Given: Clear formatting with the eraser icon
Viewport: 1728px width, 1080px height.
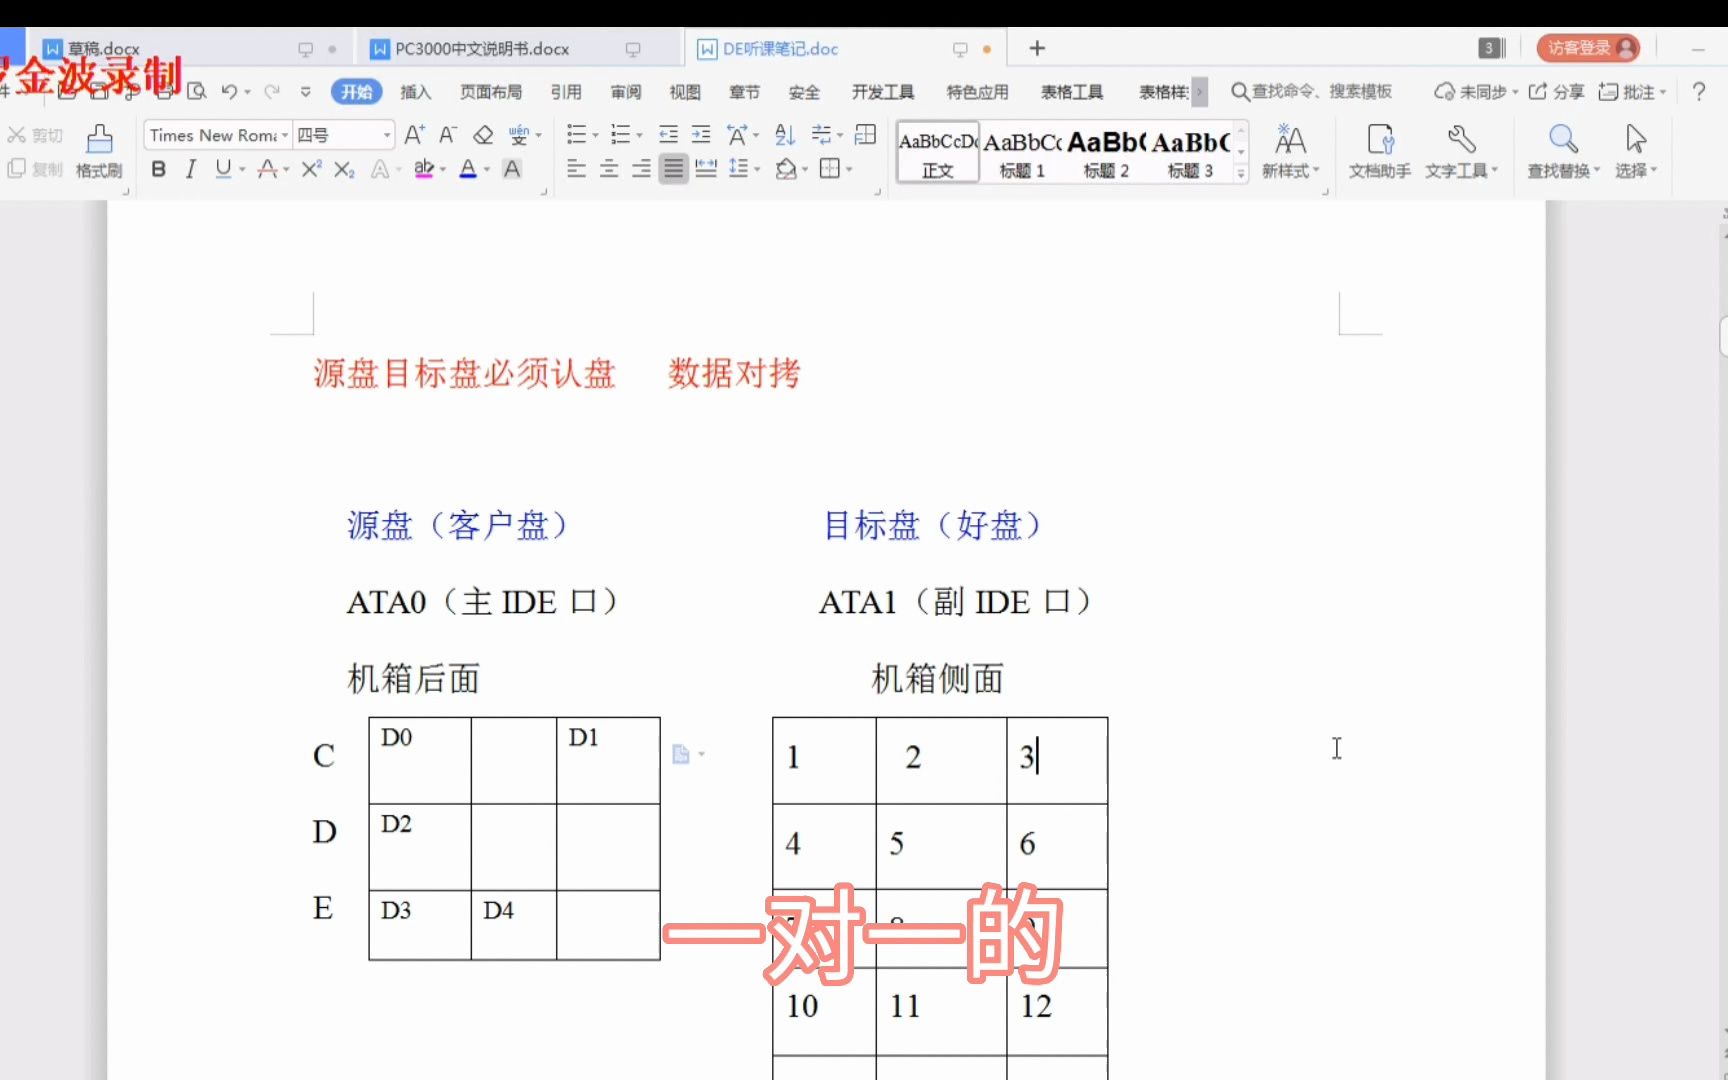Looking at the screenshot, I should tap(483, 134).
